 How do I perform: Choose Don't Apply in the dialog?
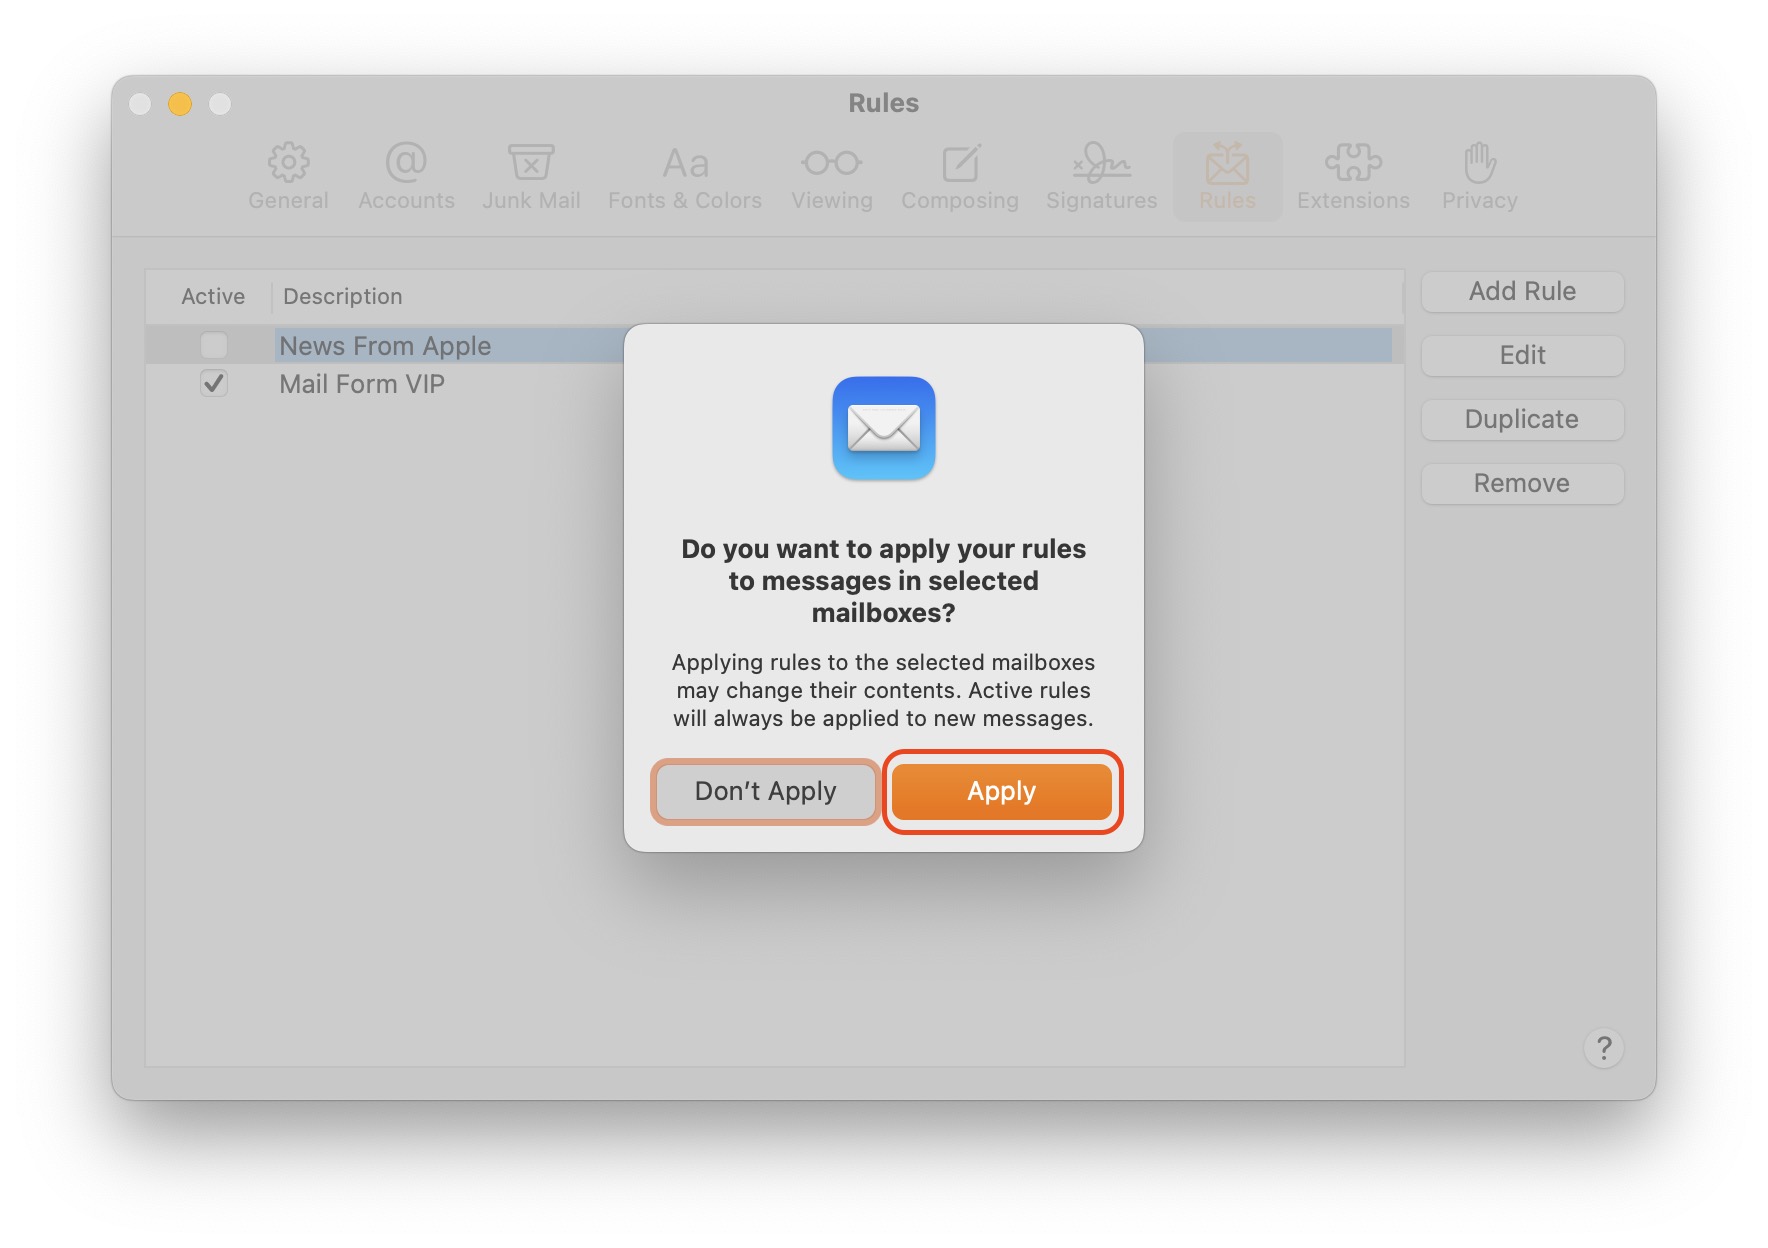(x=765, y=791)
